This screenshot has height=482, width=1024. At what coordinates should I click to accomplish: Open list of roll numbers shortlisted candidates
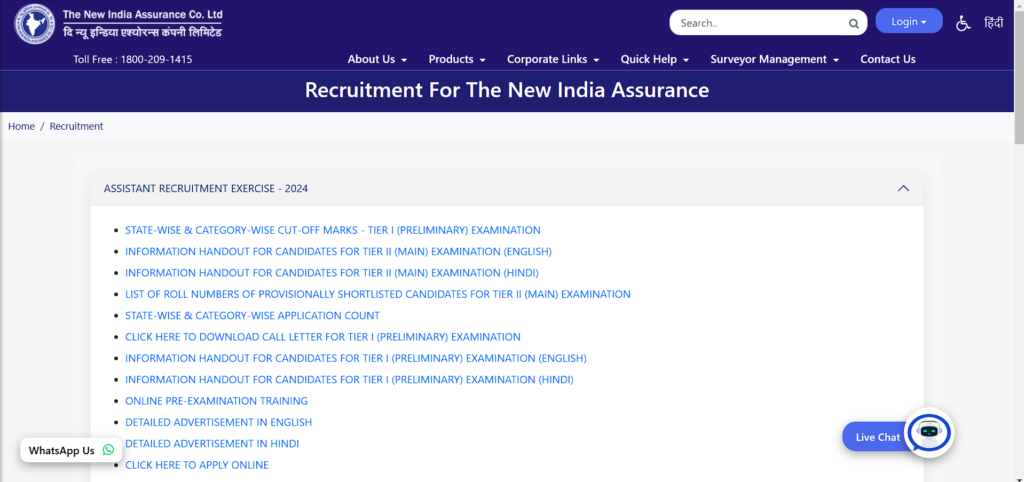(x=378, y=295)
